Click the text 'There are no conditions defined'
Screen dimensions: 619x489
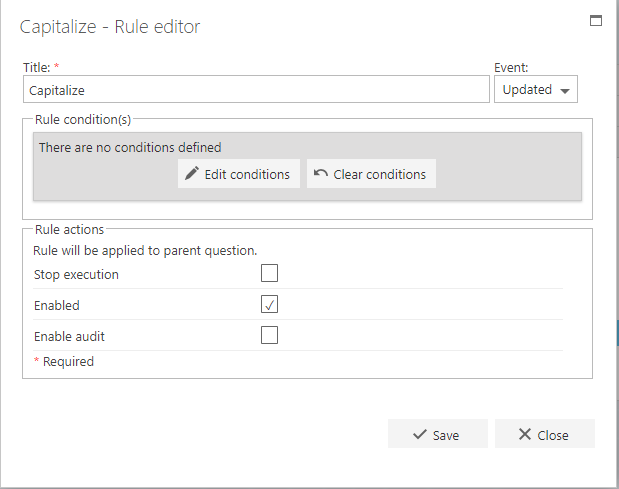(x=130, y=148)
